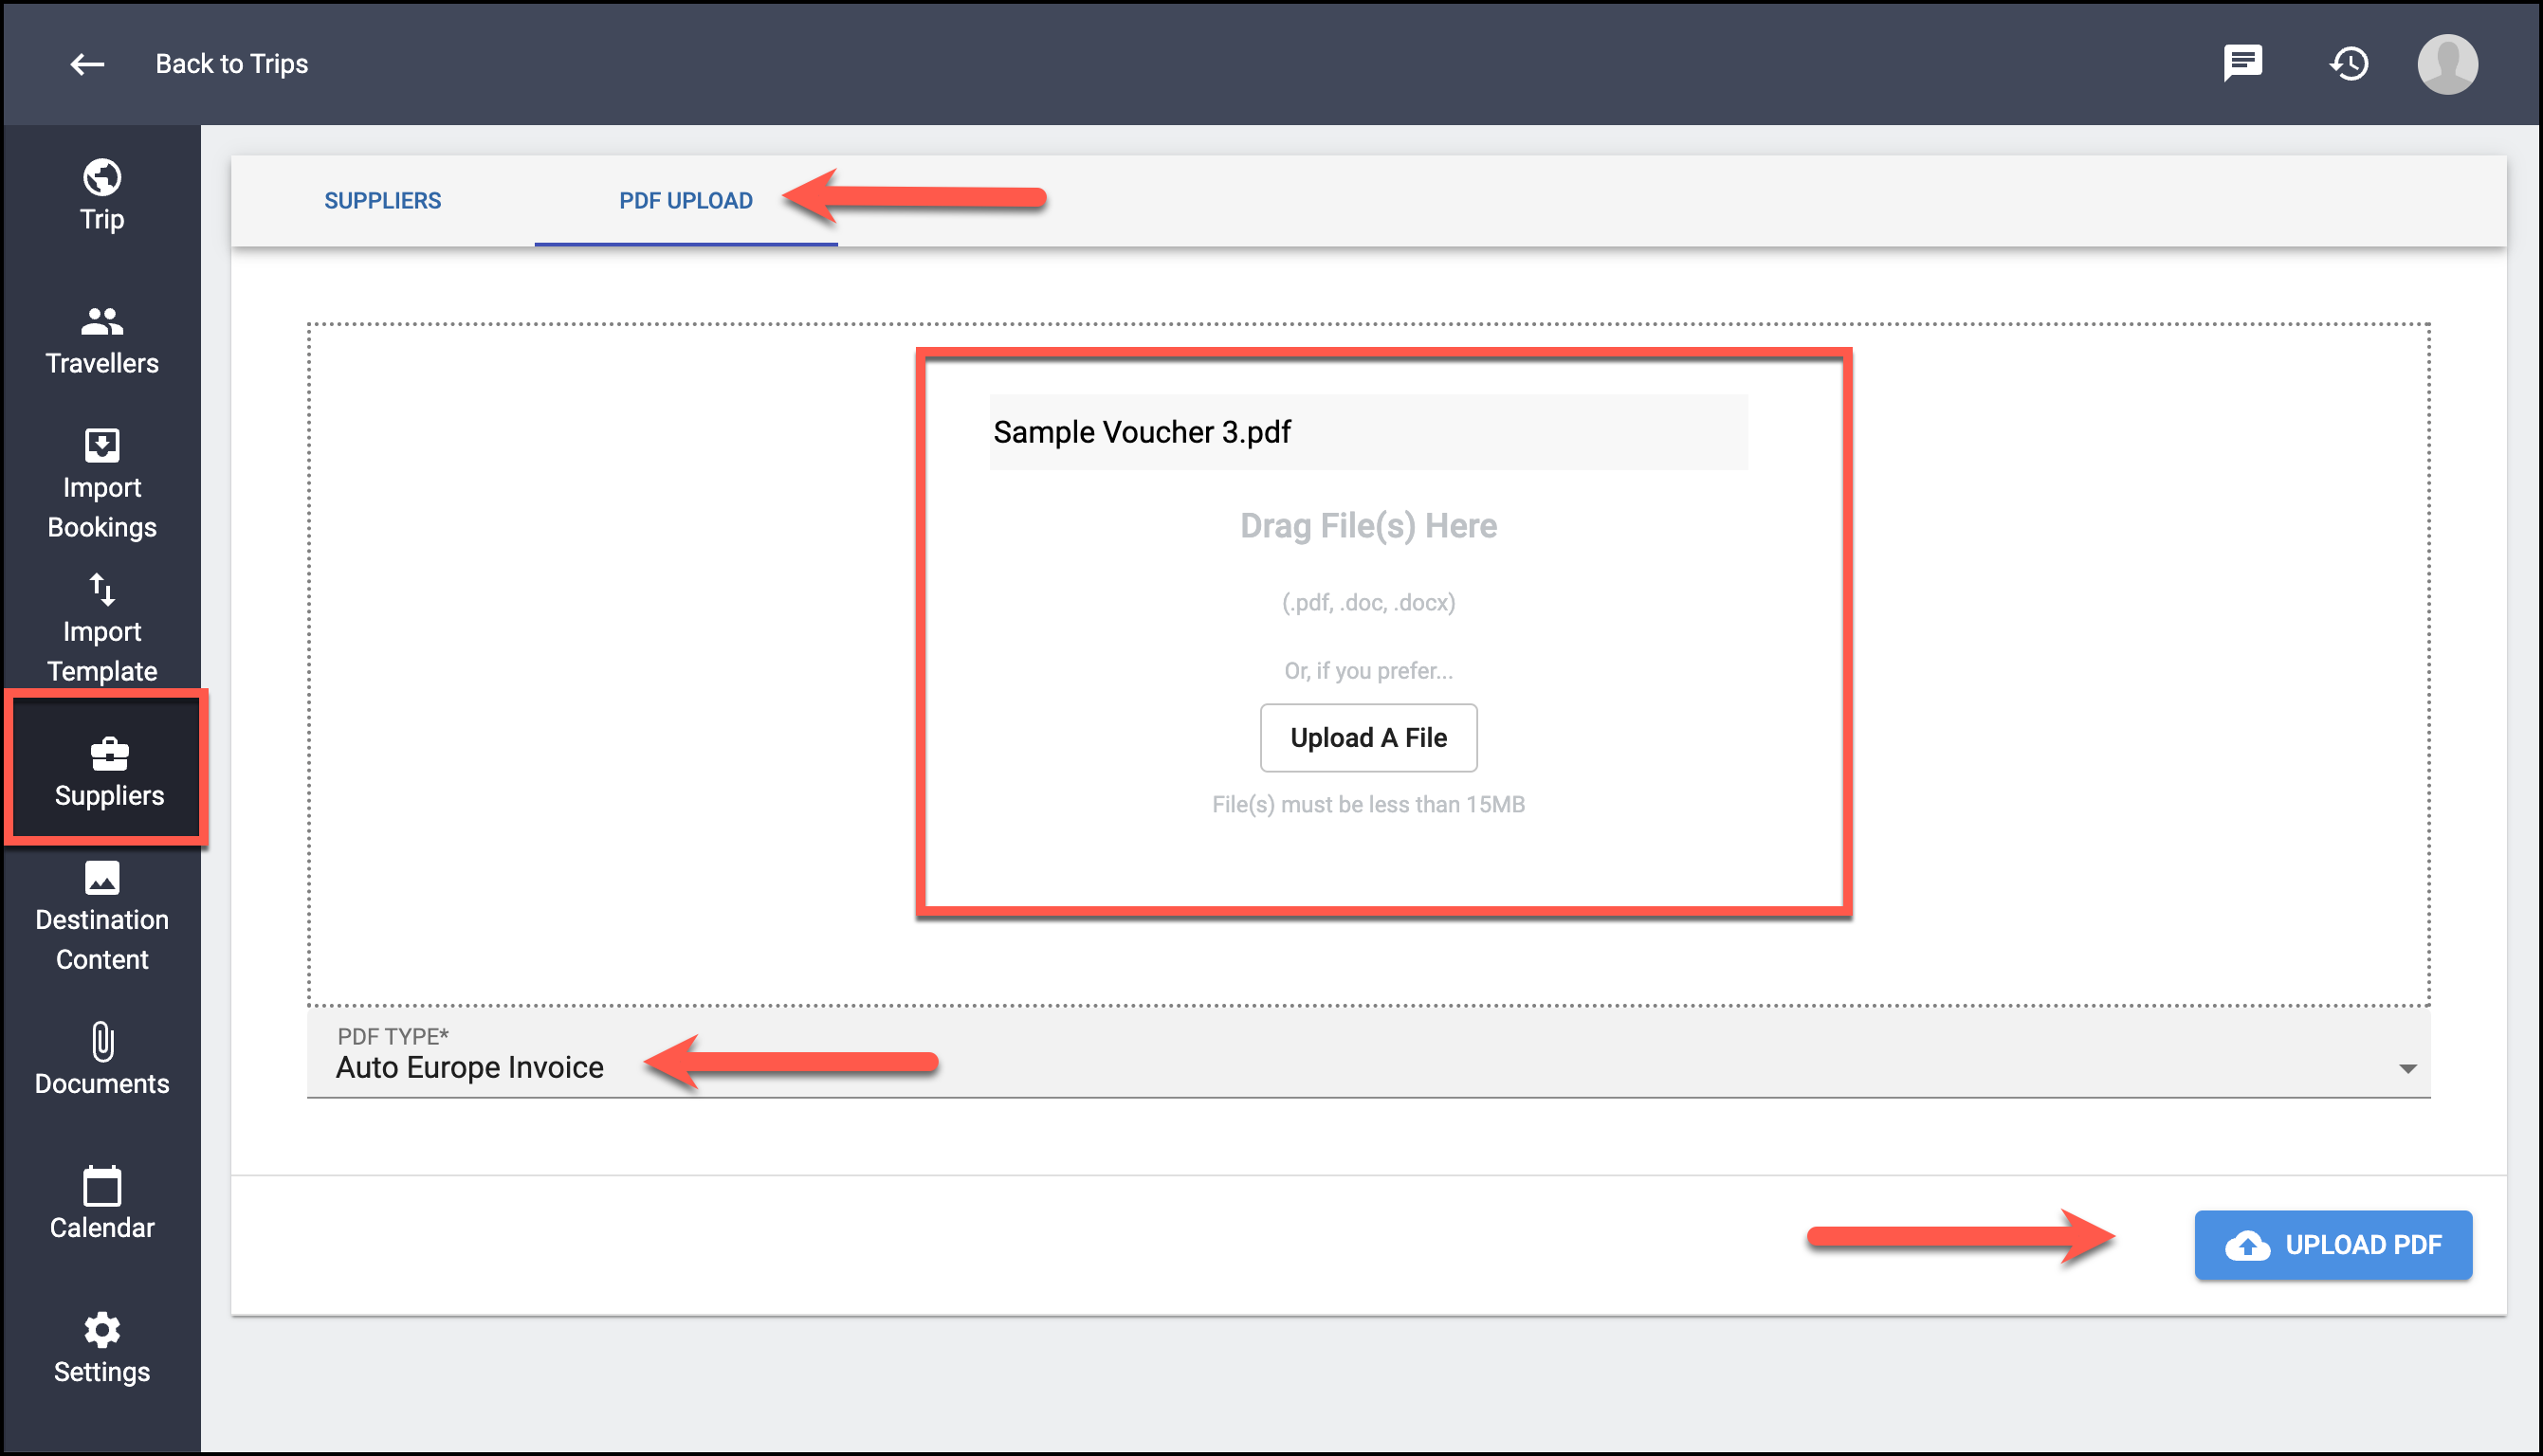
Task: Open the Trip globe sidebar item
Action: coord(102,196)
